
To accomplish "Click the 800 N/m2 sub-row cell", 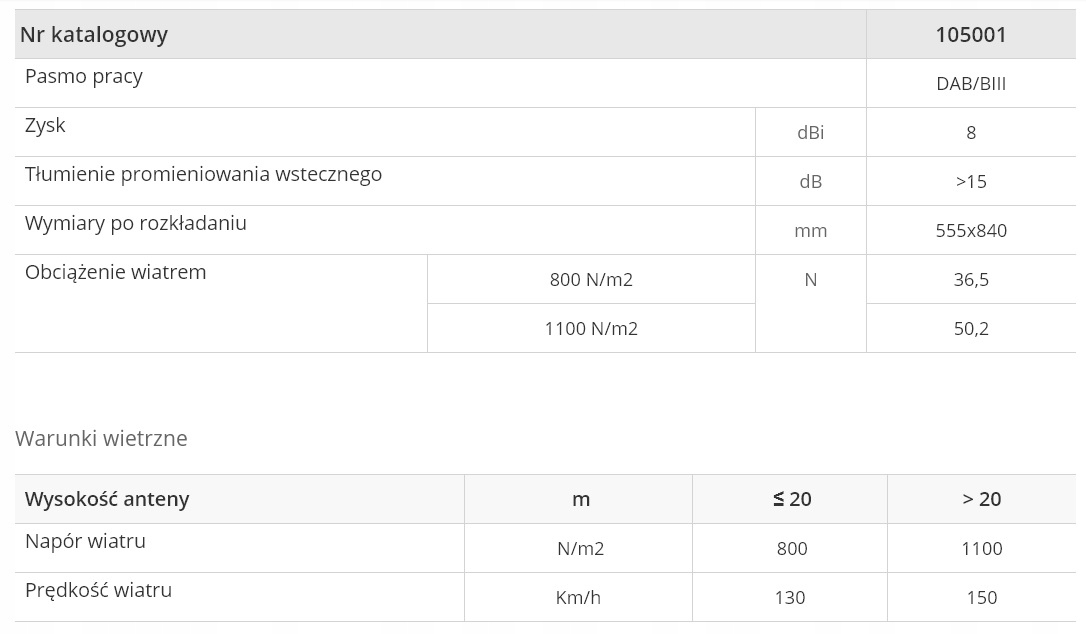I will coord(591,280).
